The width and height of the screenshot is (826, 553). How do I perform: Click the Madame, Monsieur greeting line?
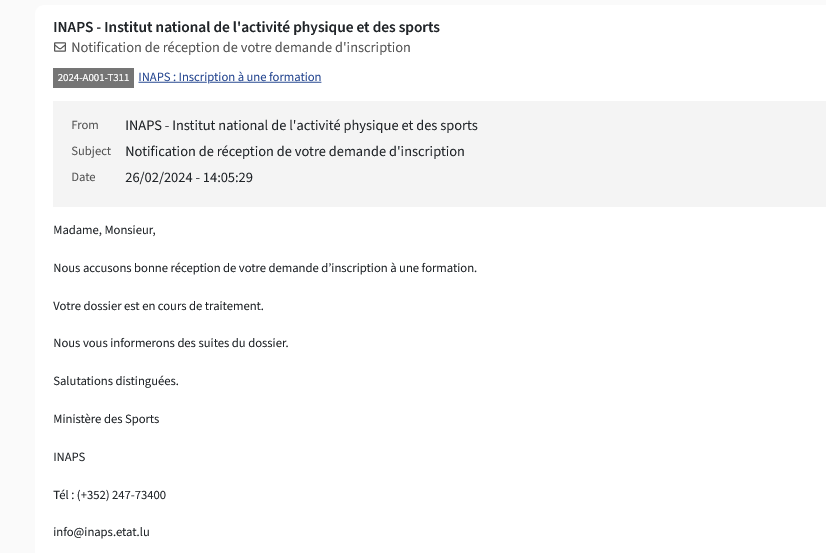pyautogui.click(x=104, y=230)
